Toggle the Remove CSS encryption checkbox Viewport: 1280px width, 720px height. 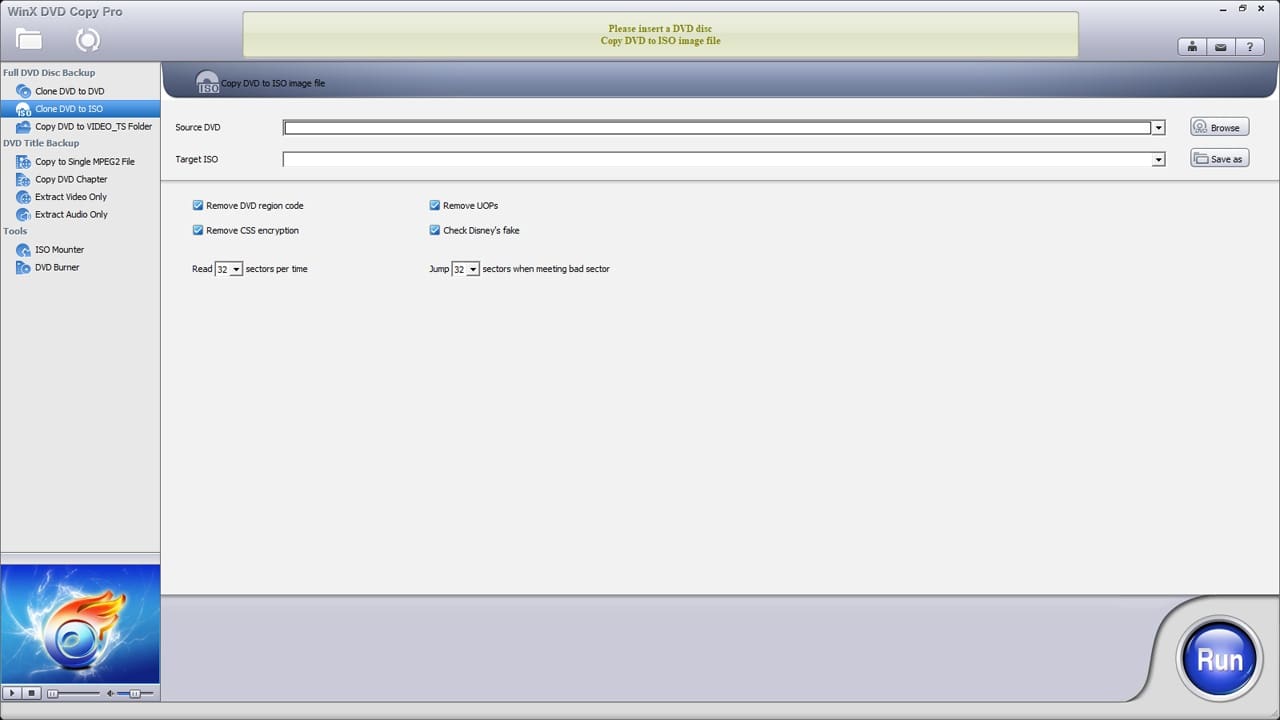[198, 231]
